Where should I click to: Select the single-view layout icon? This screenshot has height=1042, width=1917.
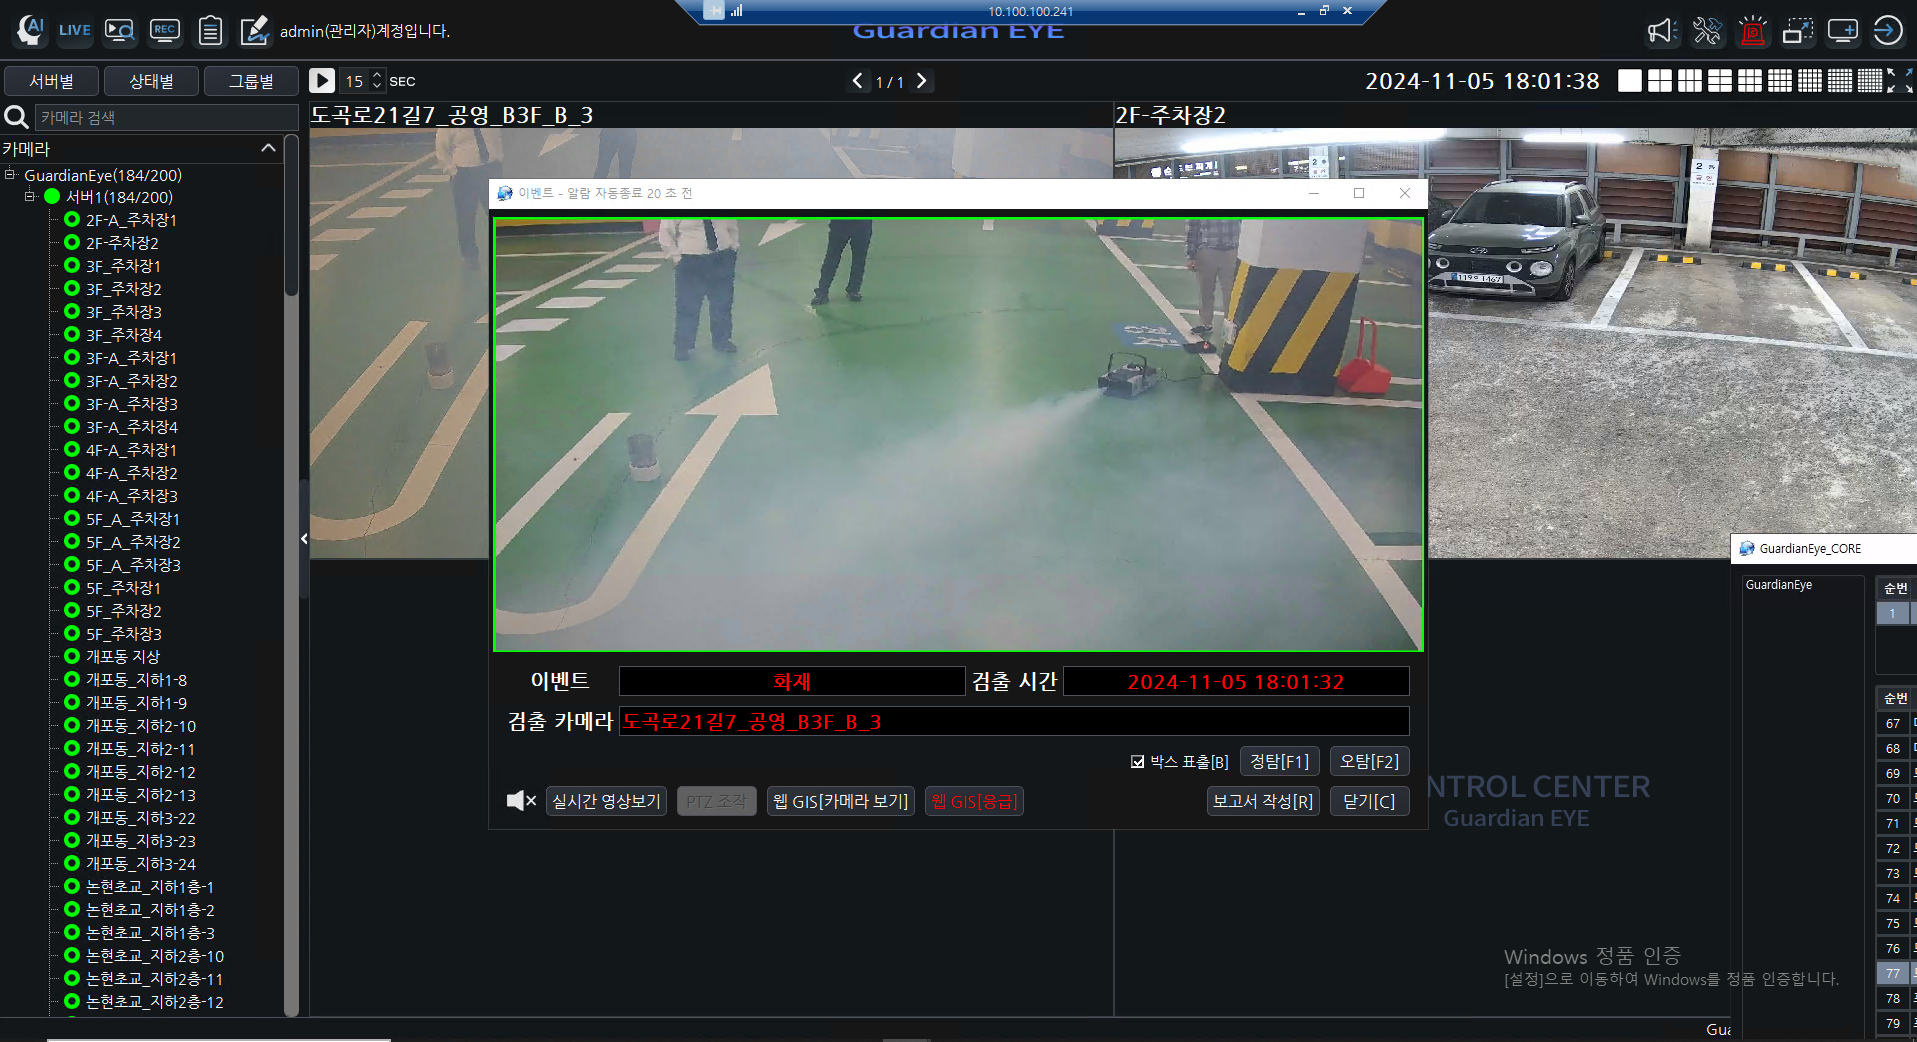click(x=1630, y=81)
